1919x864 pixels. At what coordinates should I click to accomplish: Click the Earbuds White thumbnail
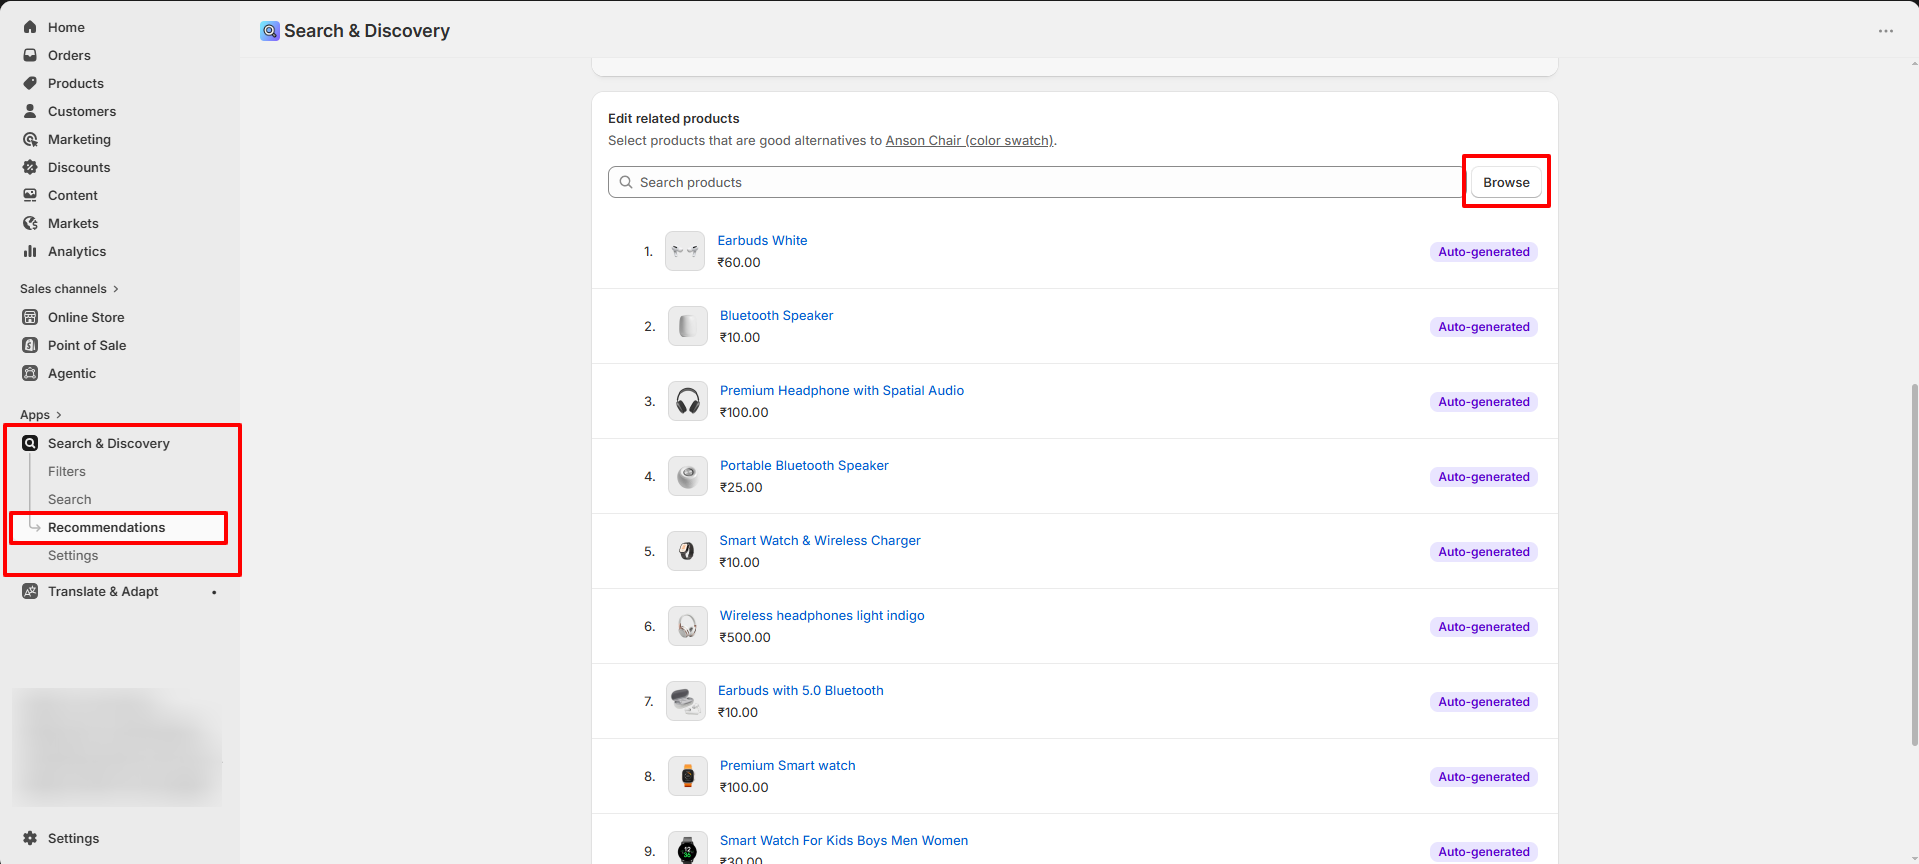[x=685, y=251]
